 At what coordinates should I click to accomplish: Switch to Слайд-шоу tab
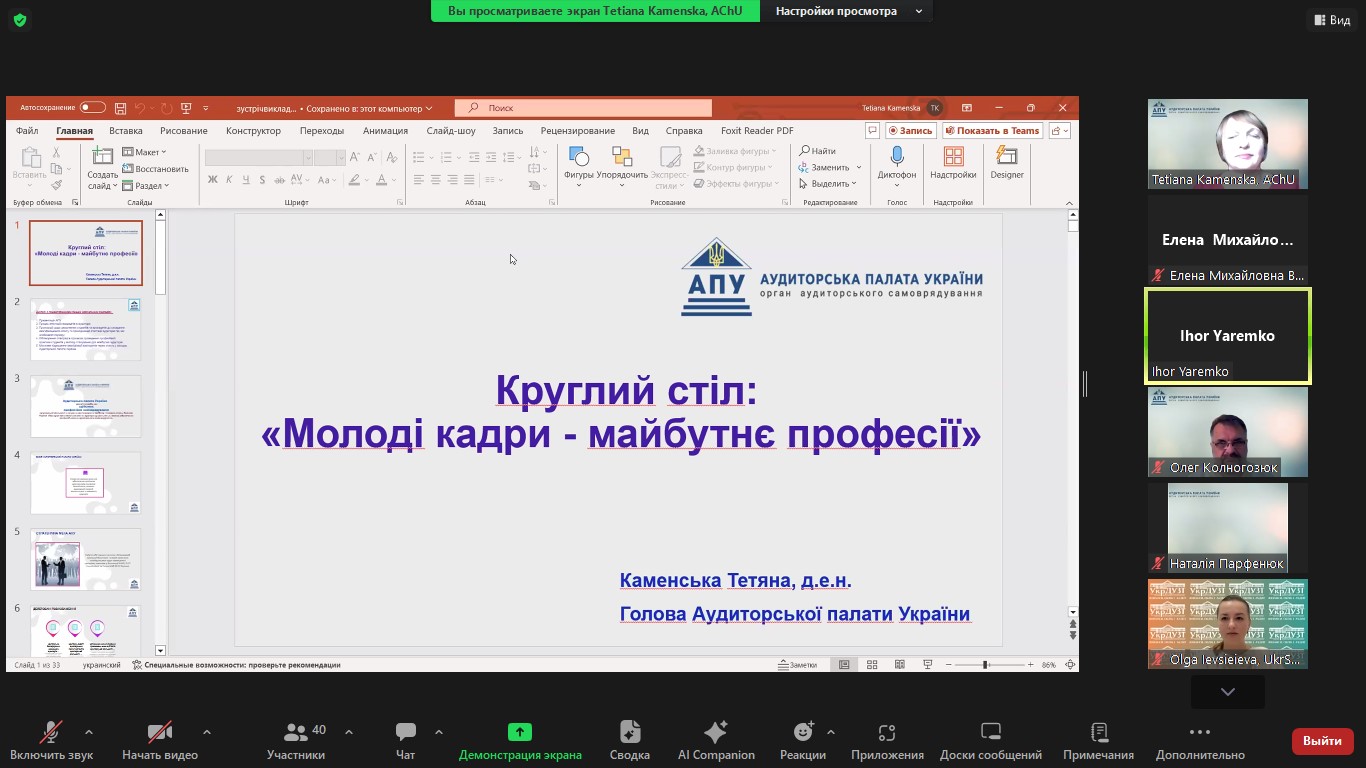pos(451,131)
